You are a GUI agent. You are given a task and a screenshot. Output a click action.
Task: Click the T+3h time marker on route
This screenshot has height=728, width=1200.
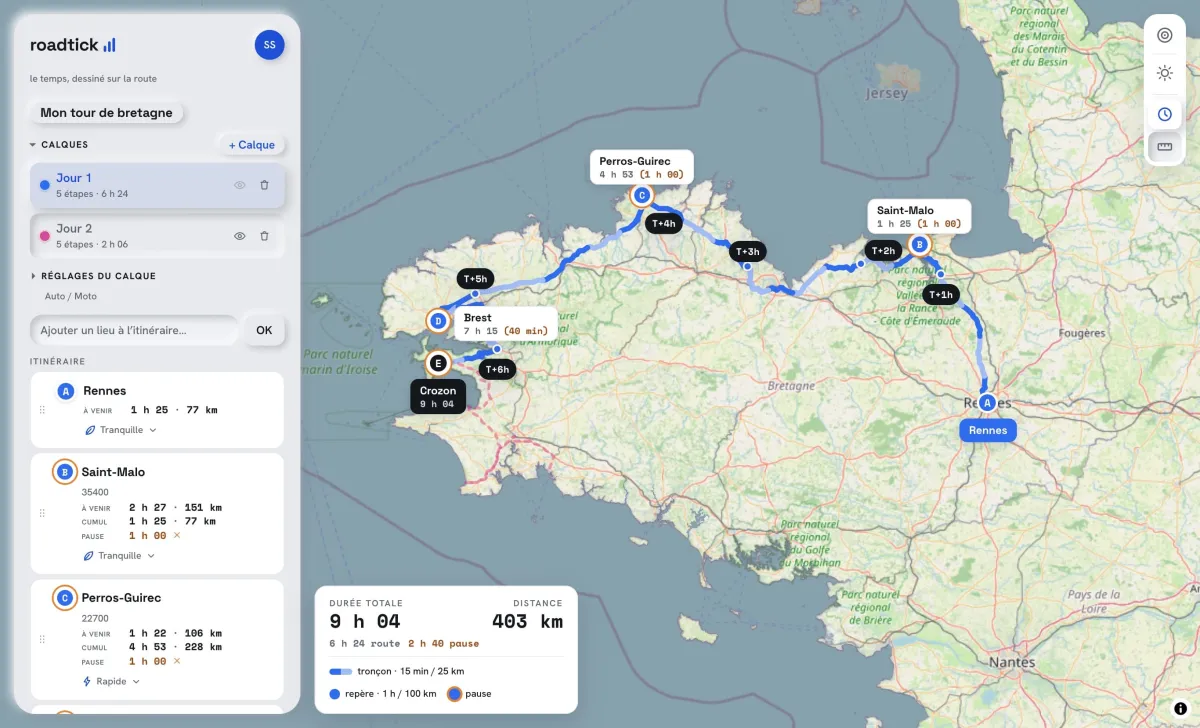pos(747,252)
